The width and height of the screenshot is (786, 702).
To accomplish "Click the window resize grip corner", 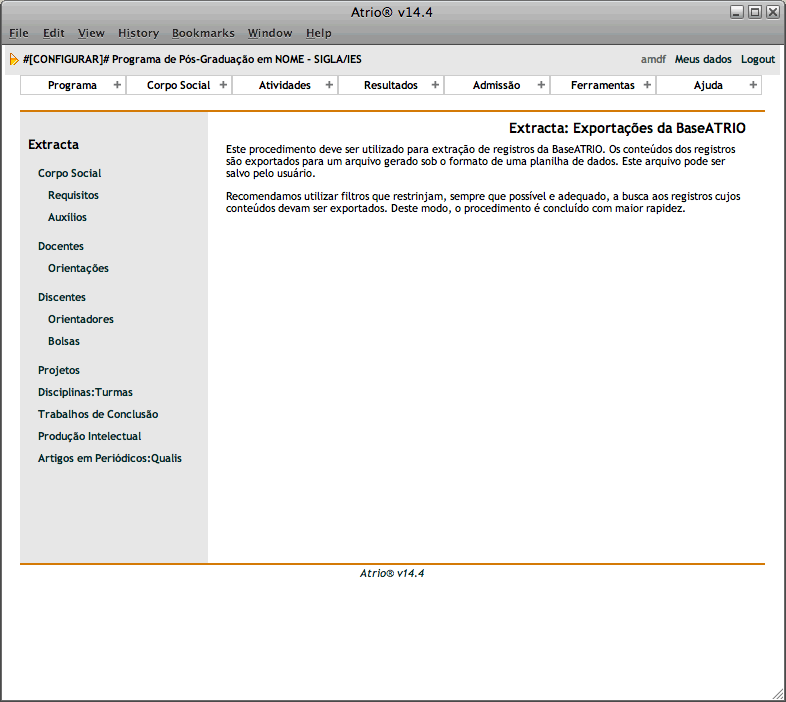I will (778, 693).
